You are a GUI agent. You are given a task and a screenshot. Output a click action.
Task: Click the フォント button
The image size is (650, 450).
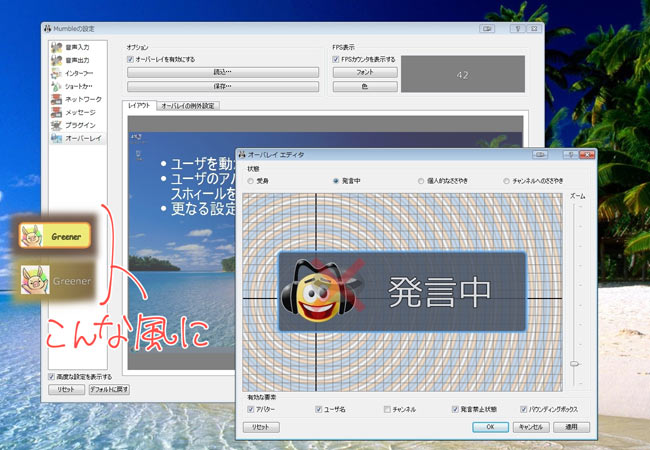point(364,73)
